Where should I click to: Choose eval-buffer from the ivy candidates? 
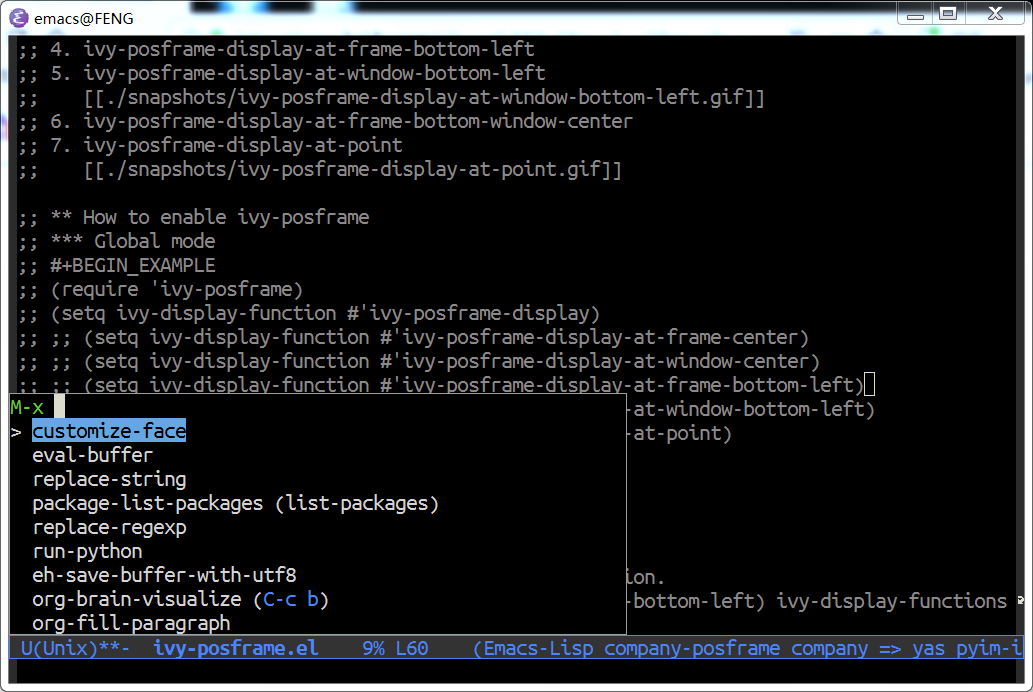tap(92, 455)
